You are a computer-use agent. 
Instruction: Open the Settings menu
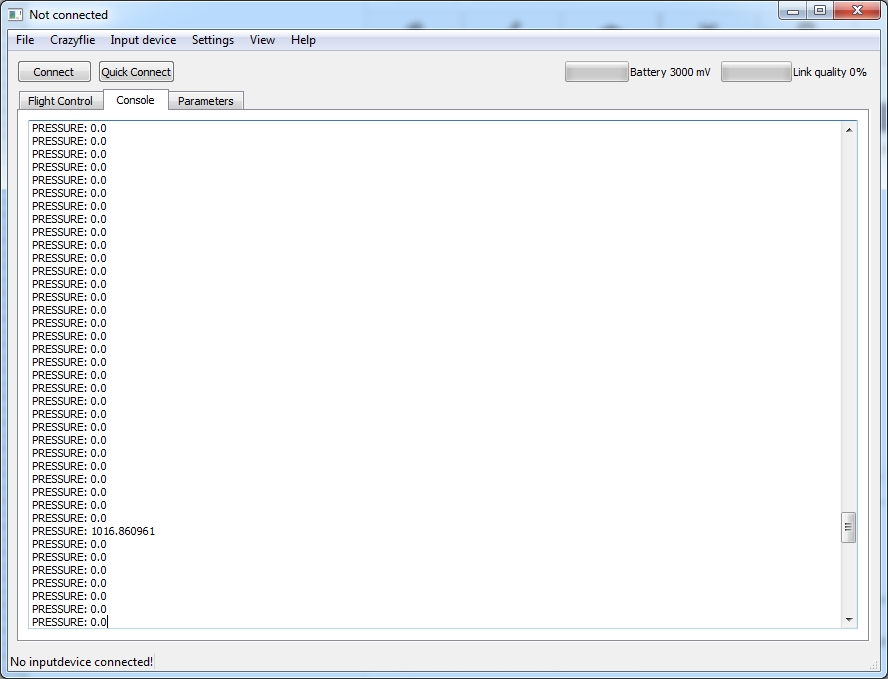coord(213,40)
